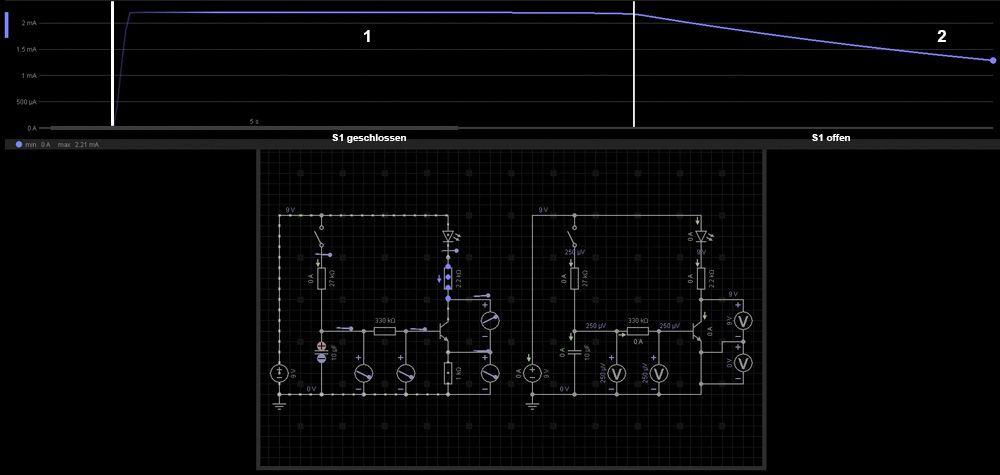
Task: Click the 1 kΩ emitter resistor
Action: [x=447, y=373]
